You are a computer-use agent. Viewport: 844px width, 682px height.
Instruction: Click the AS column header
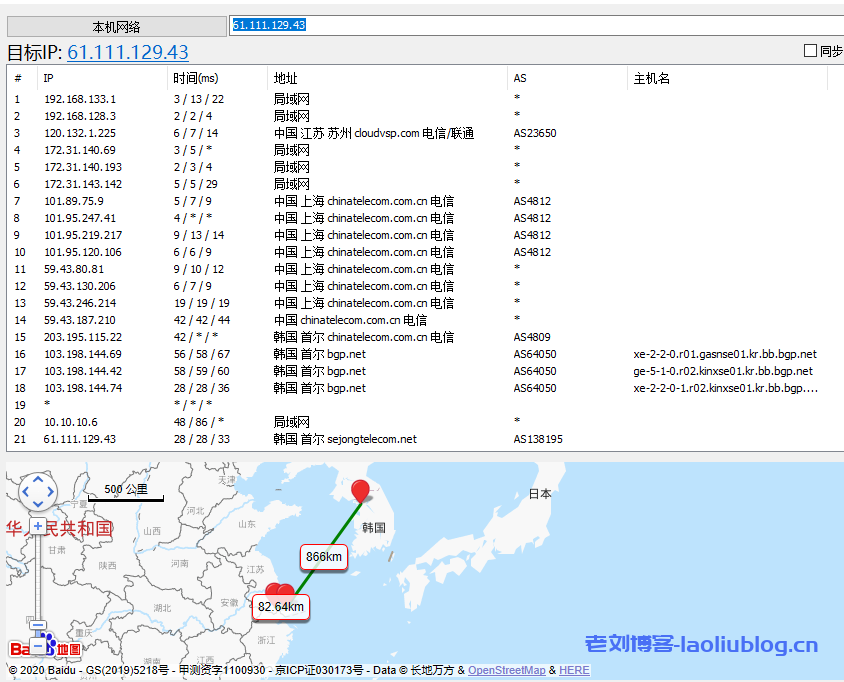520,78
